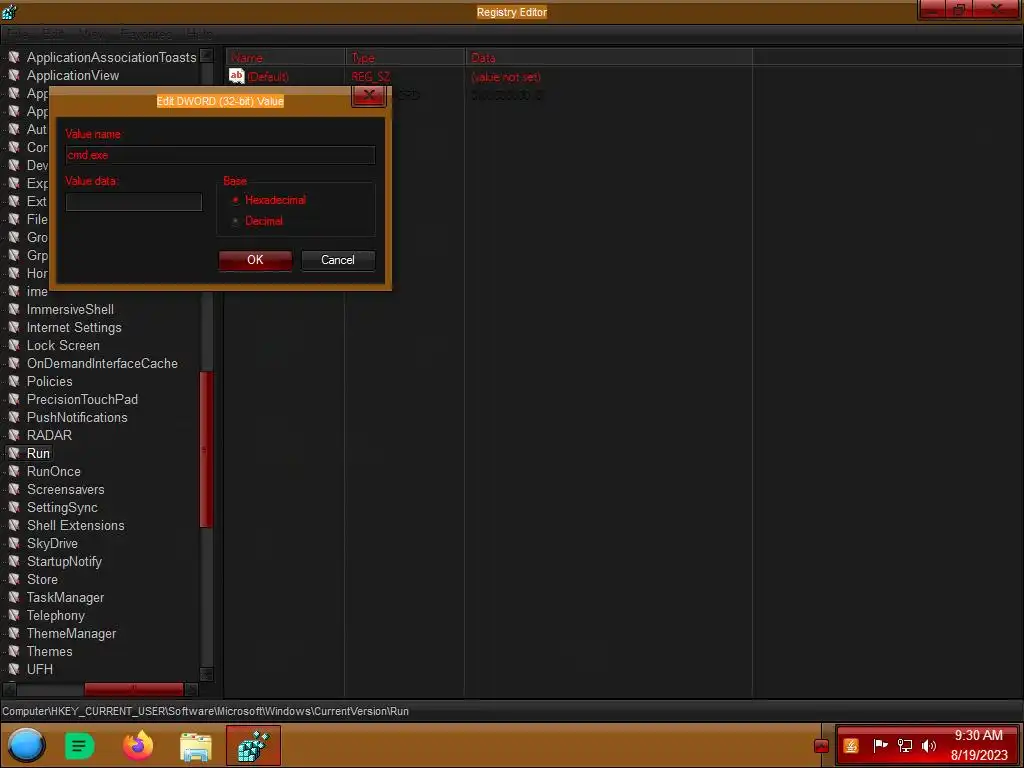Image resolution: width=1024 pixels, height=768 pixels.
Task: Click the key icon beside Screensavers
Action: tap(14, 489)
